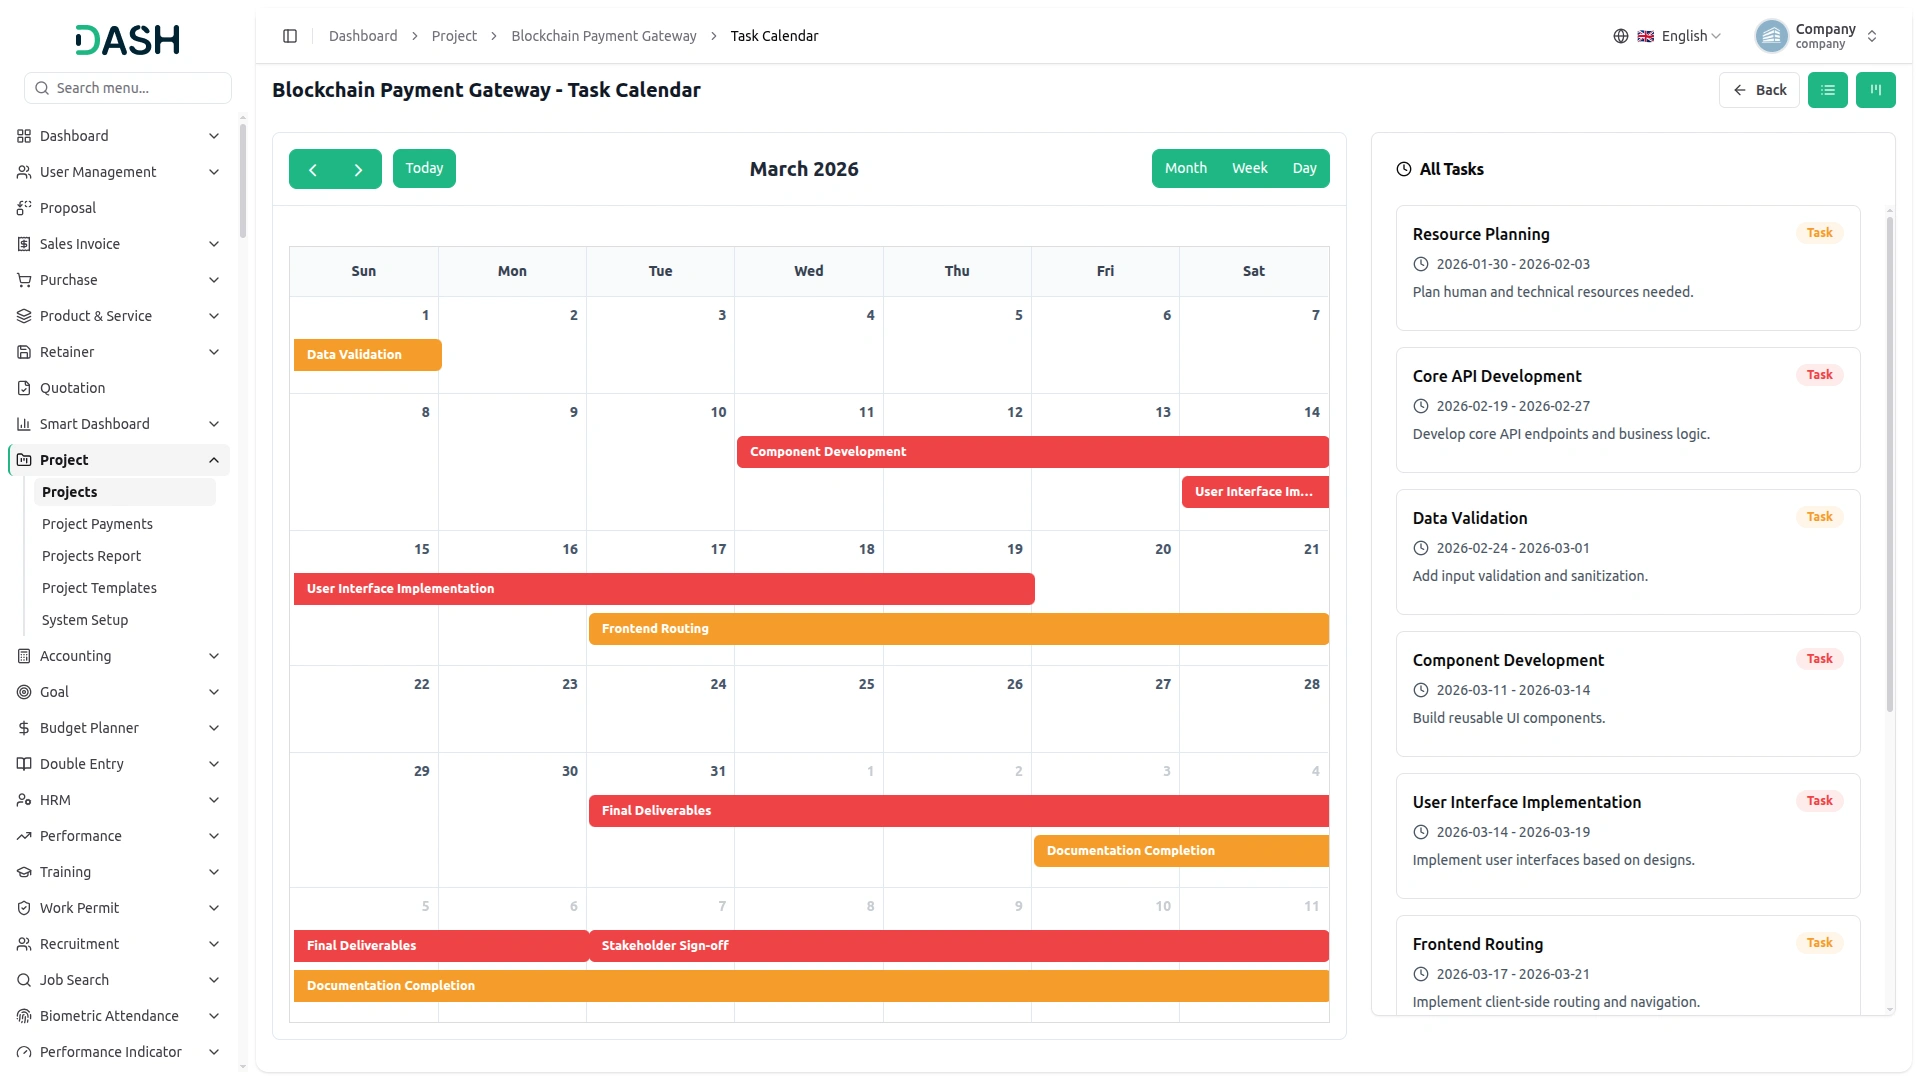
Task: Click the globe language icon
Action: [1620, 36]
